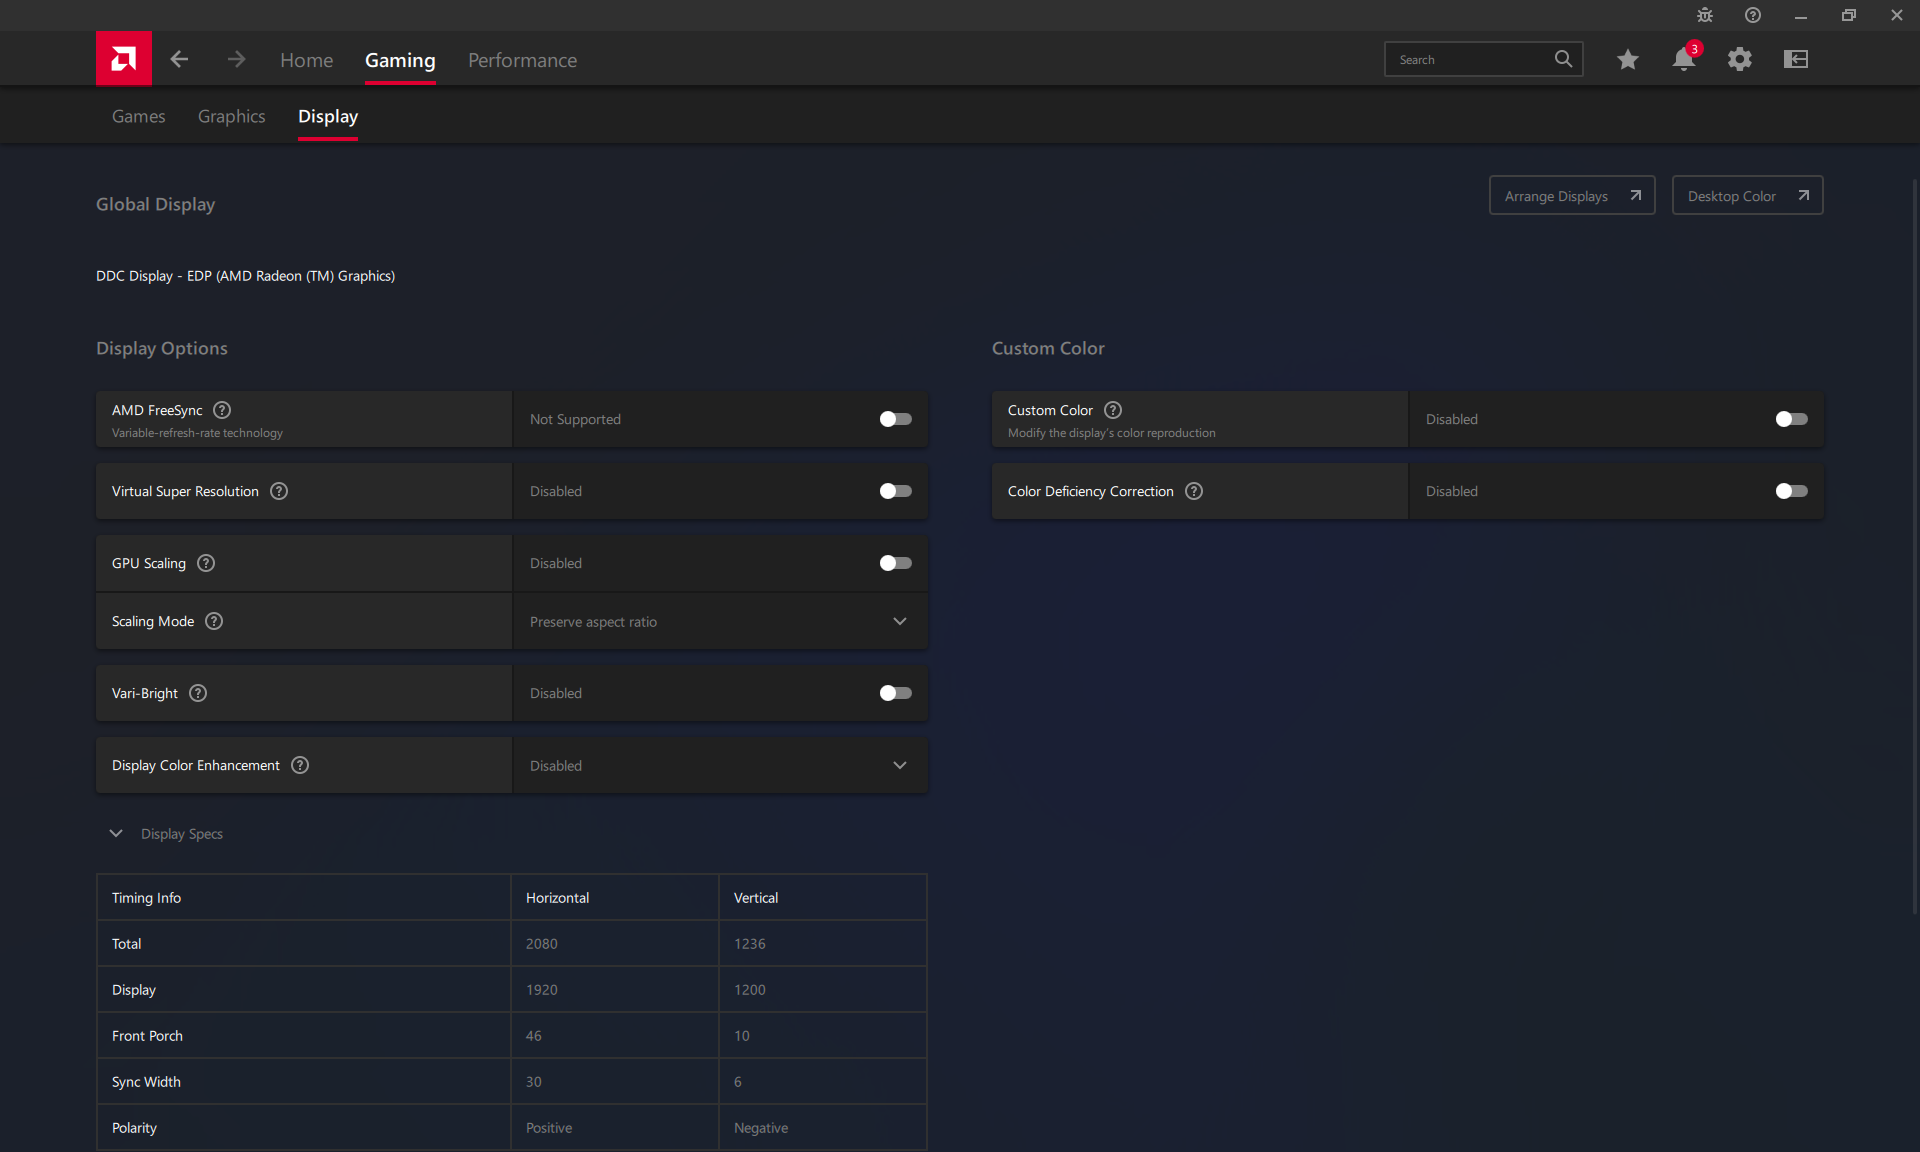Turn on GPU Scaling switch

pos(895,563)
